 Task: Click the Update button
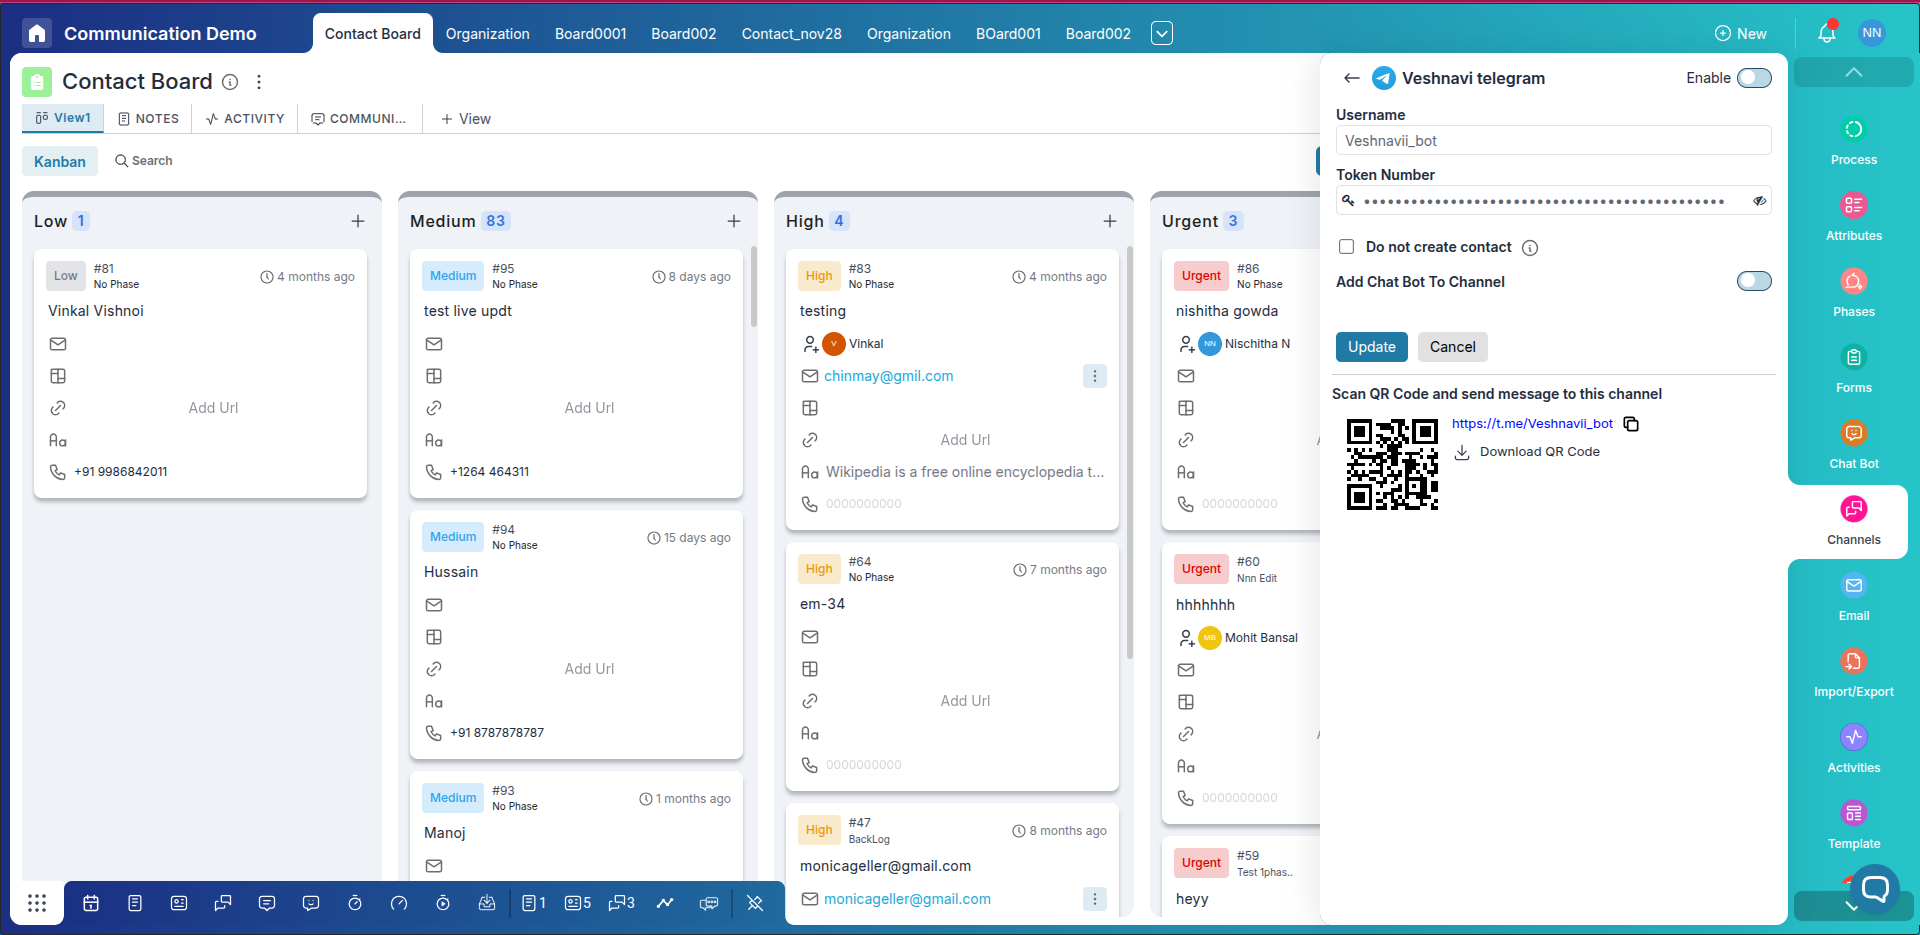pos(1371,347)
